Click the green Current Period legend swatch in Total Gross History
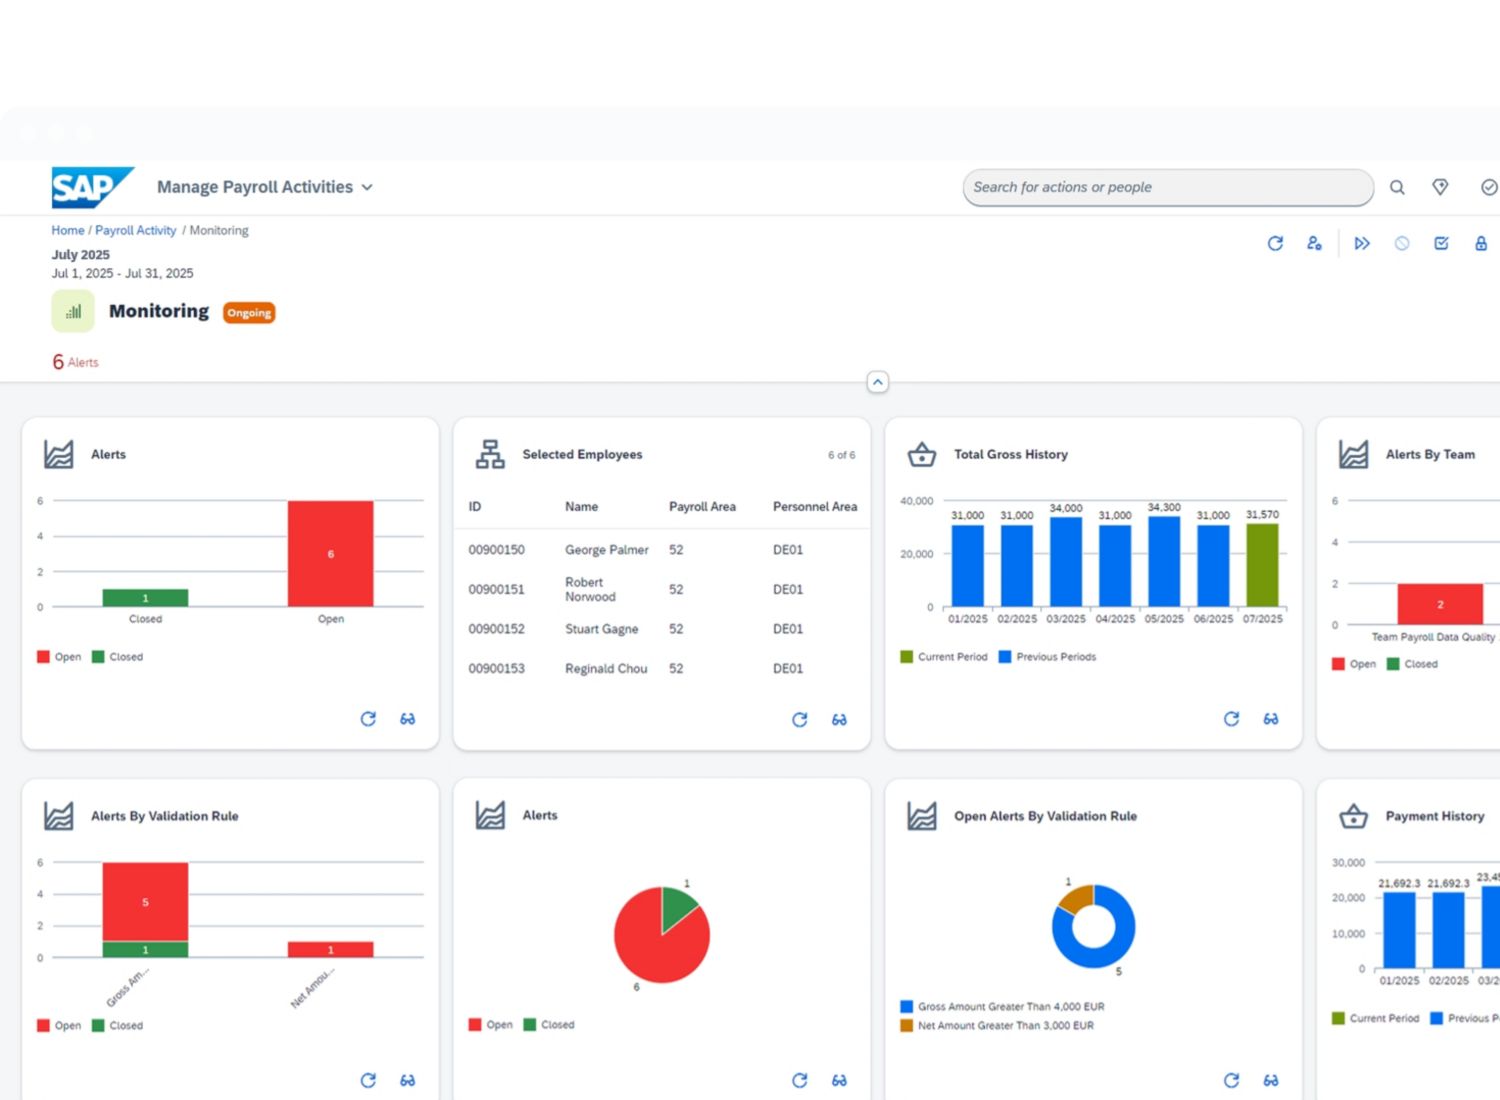1500x1100 pixels. coord(906,657)
